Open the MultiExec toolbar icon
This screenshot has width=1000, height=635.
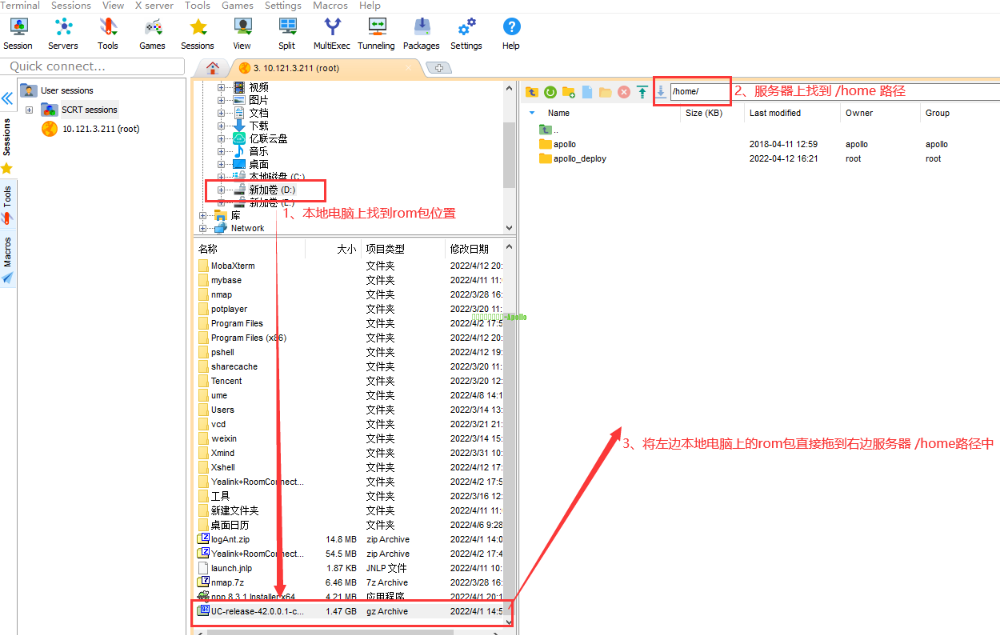[332, 32]
